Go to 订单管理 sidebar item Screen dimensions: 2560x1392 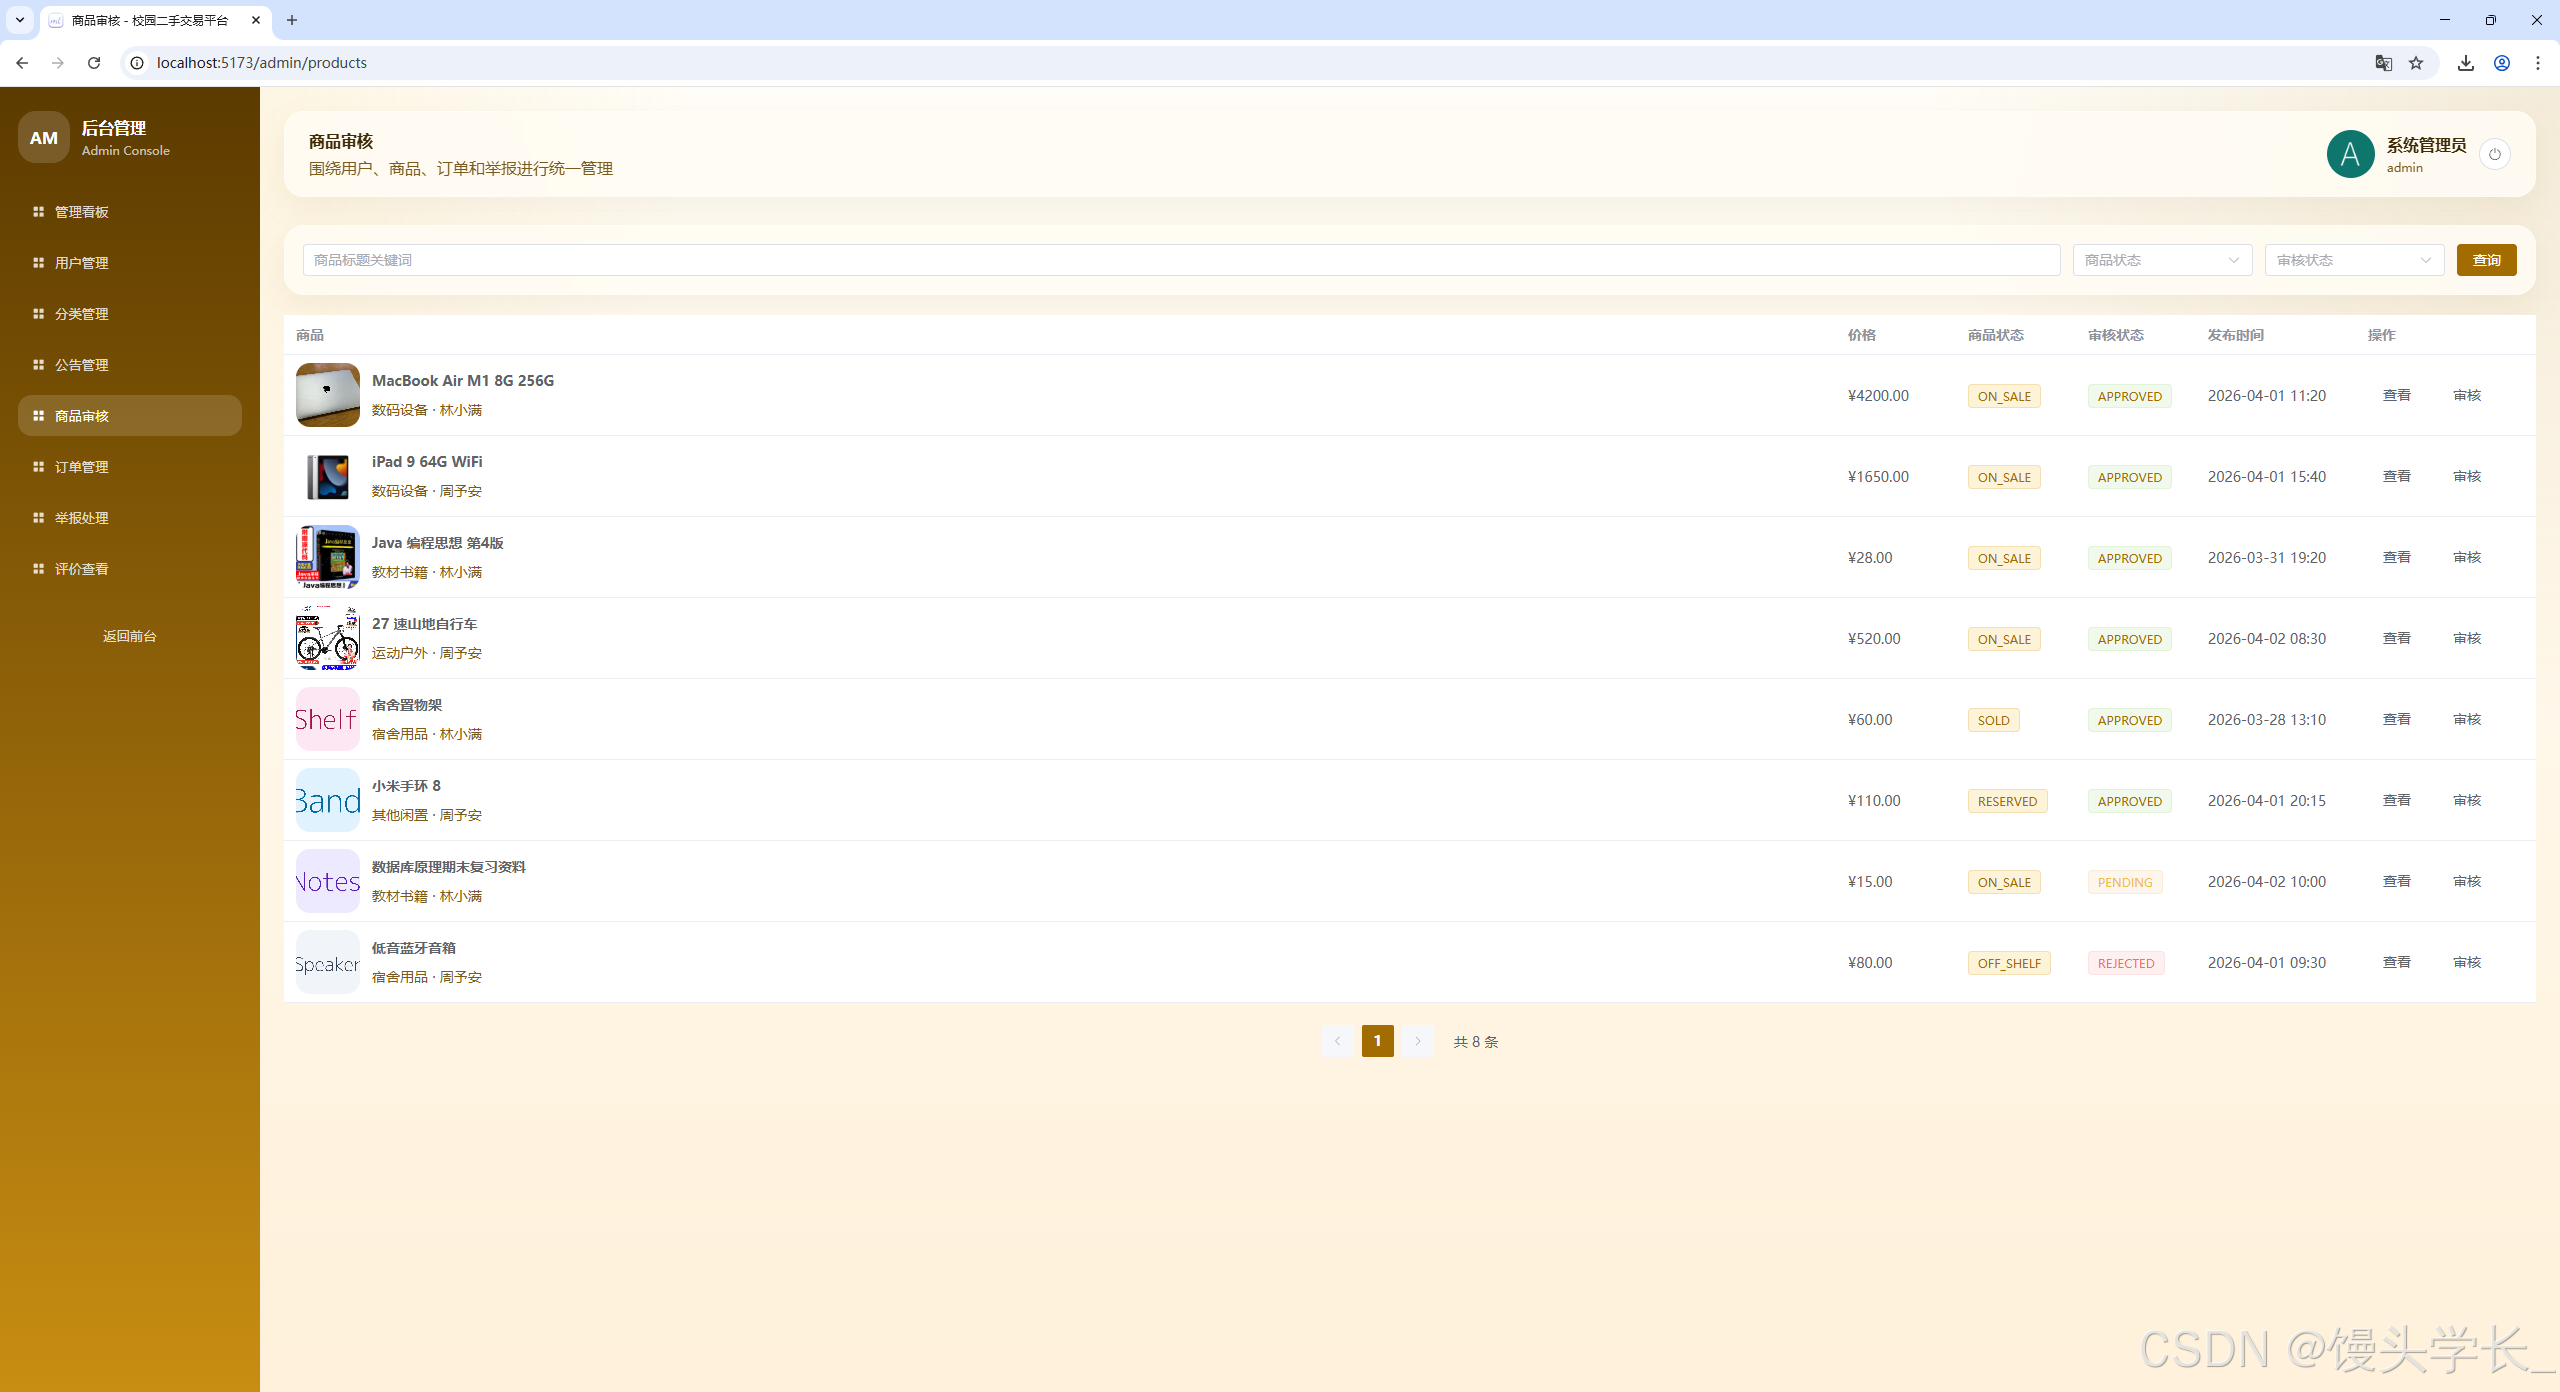pos(82,467)
